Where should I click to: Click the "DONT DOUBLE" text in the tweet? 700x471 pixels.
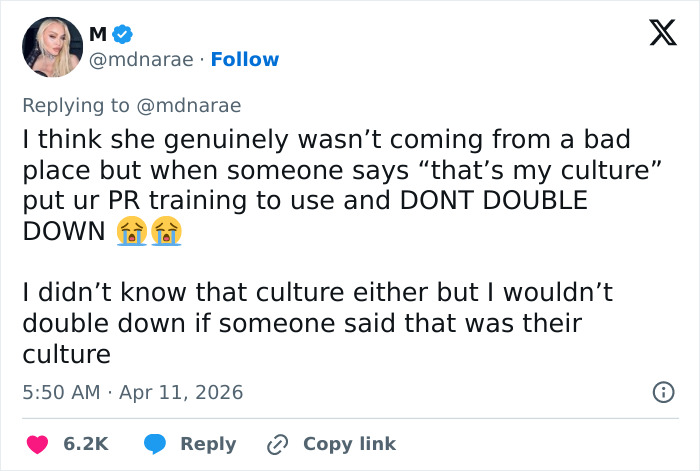pos(492,199)
